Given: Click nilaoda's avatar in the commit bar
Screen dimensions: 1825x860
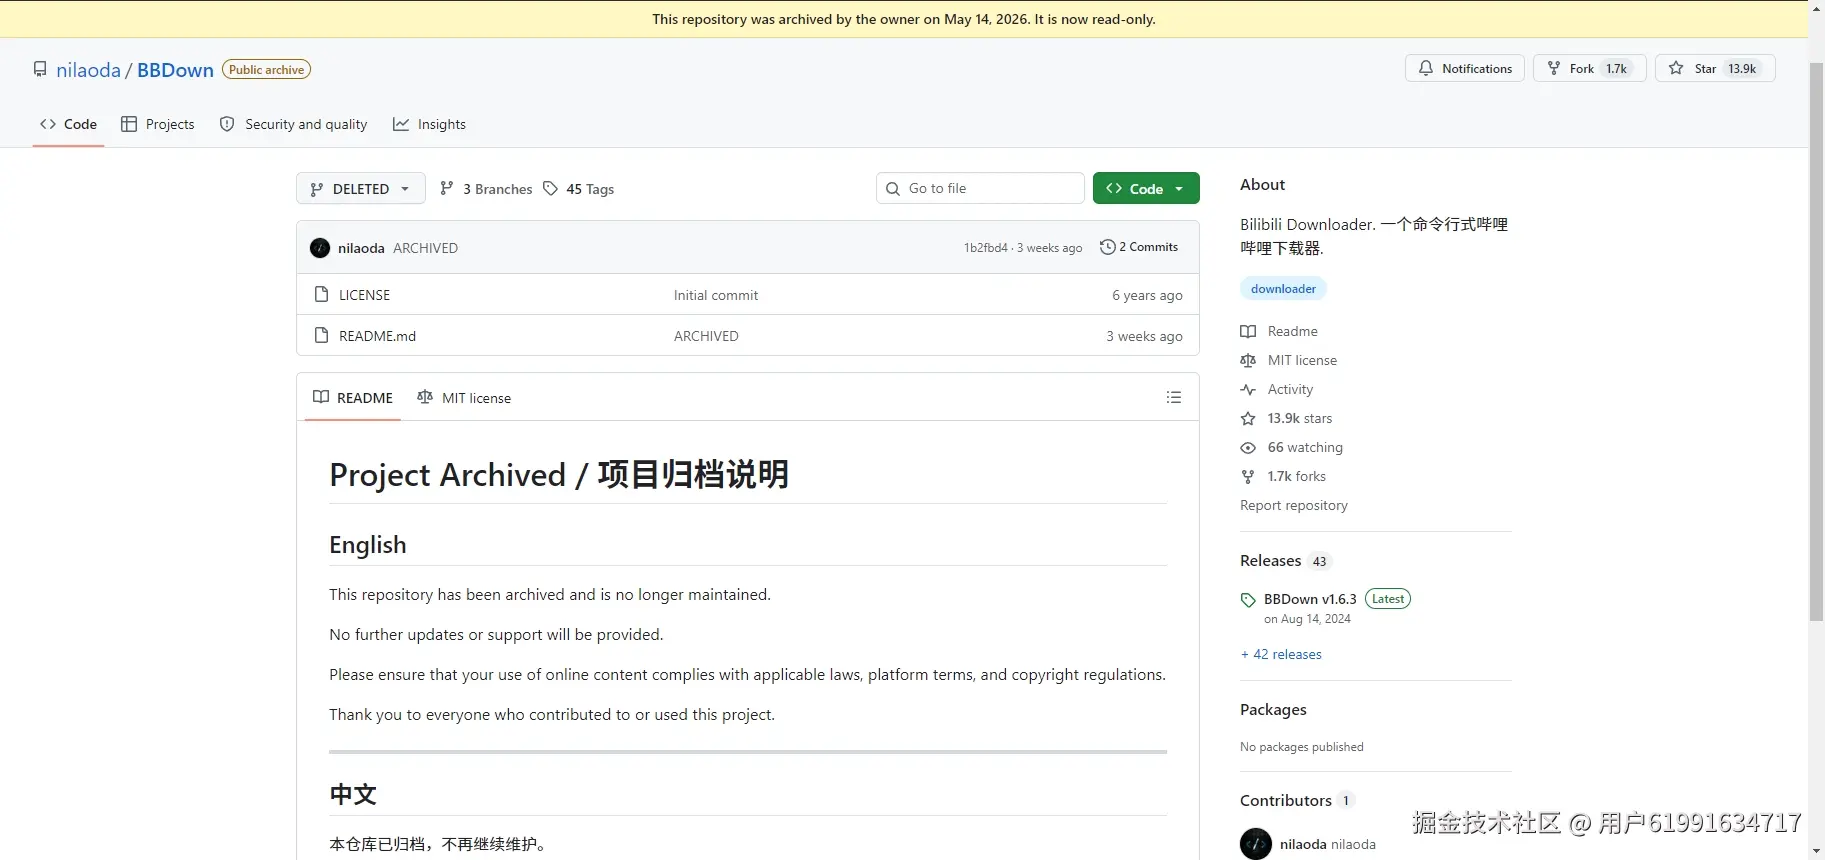Looking at the screenshot, I should point(320,248).
